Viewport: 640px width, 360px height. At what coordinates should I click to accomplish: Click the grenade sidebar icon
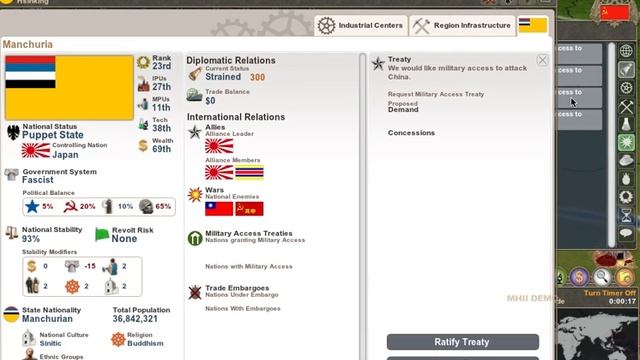click(626, 178)
